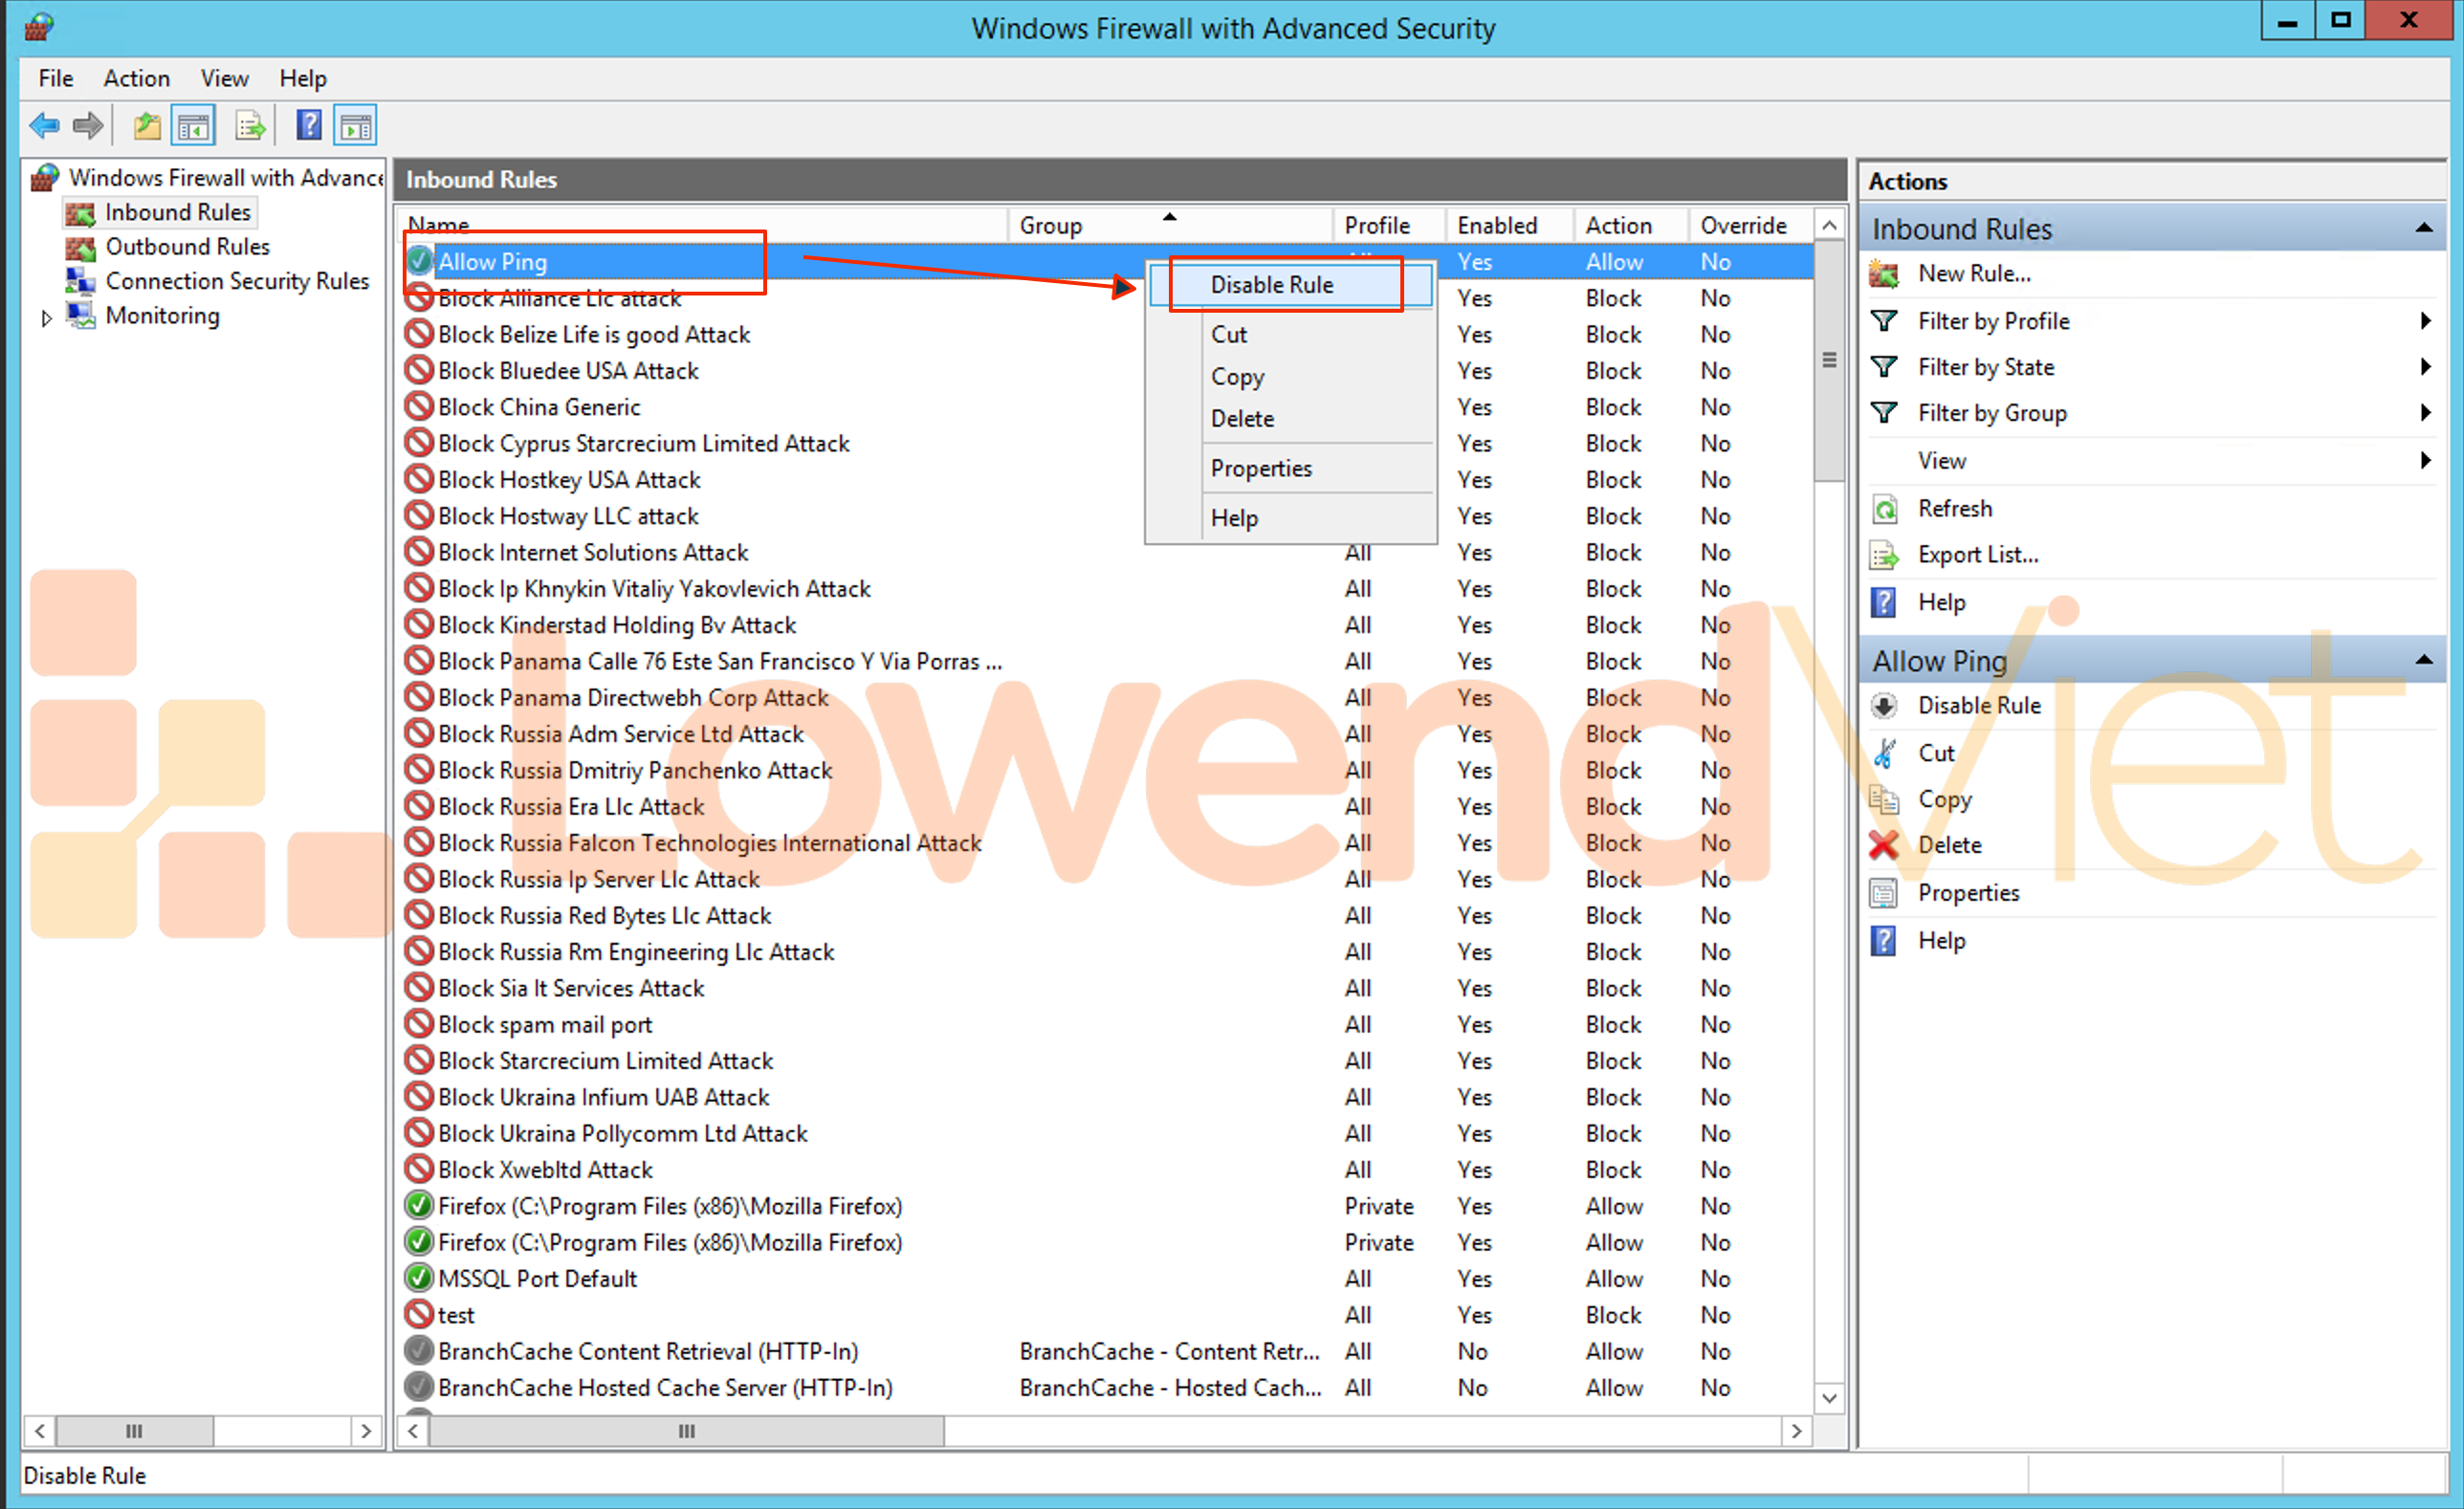This screenshot has width=2464, height=1509.
Task: Toggle the Show/Hide Action Pane toolbar button
Action: pos(356,126)
